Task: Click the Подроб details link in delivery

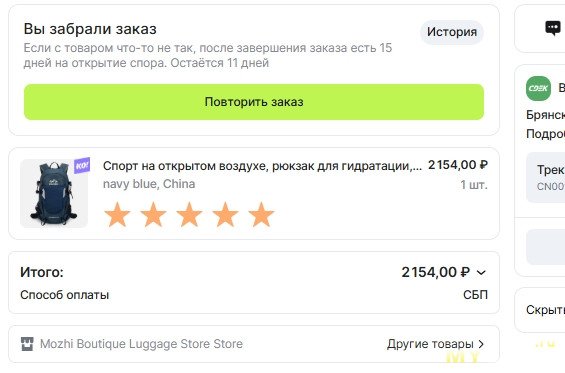Action: coord(546,134)
